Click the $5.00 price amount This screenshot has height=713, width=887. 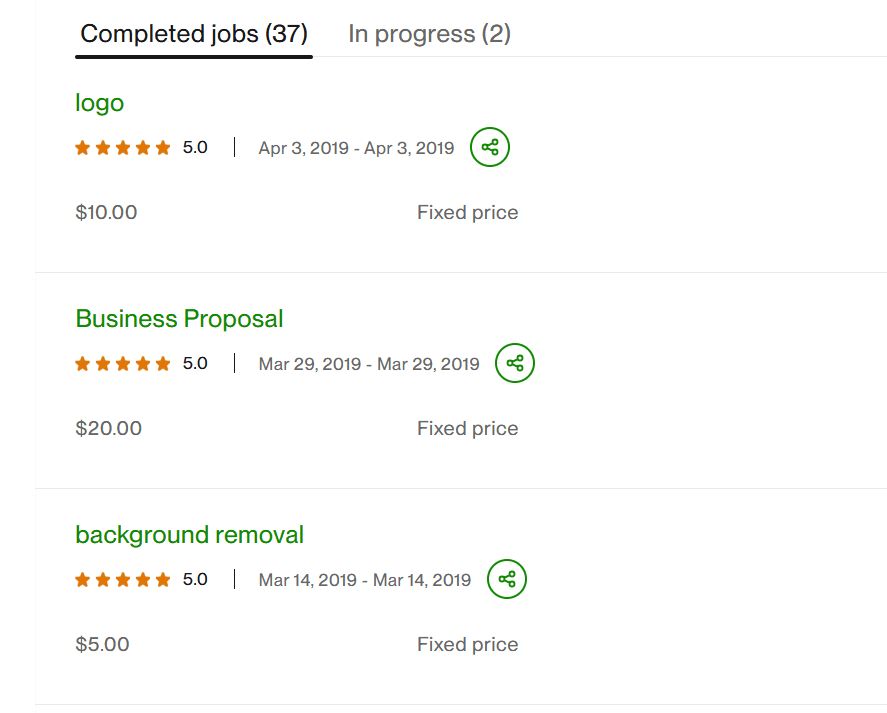coord(102,644)
